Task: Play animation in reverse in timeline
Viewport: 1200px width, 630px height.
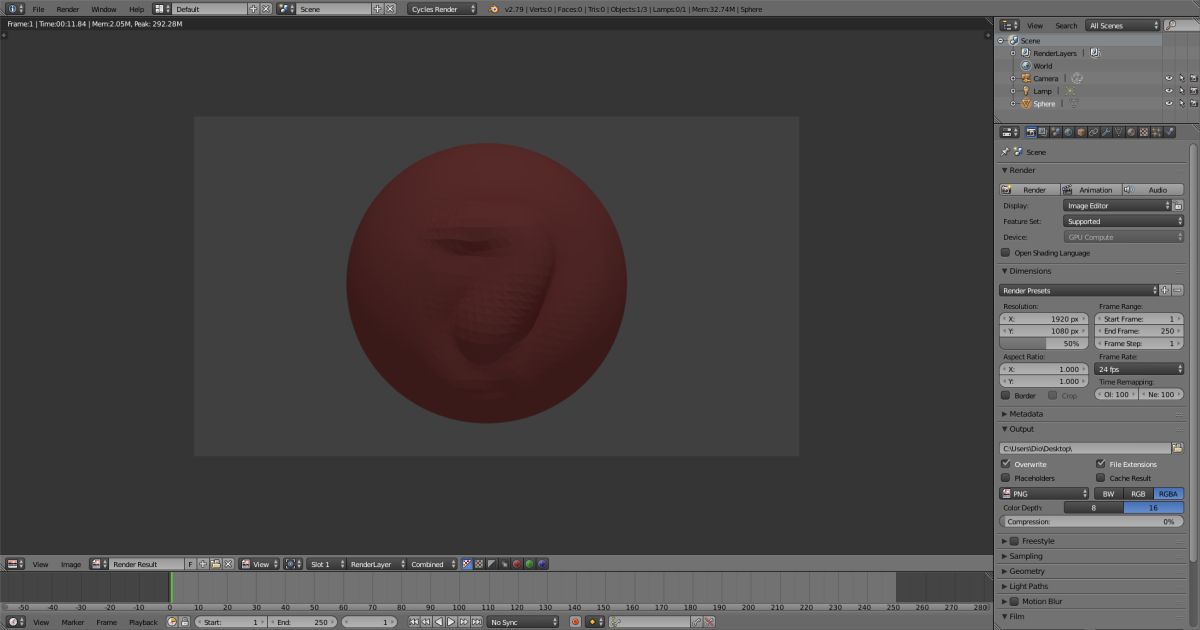Action: tap(439, 622)
